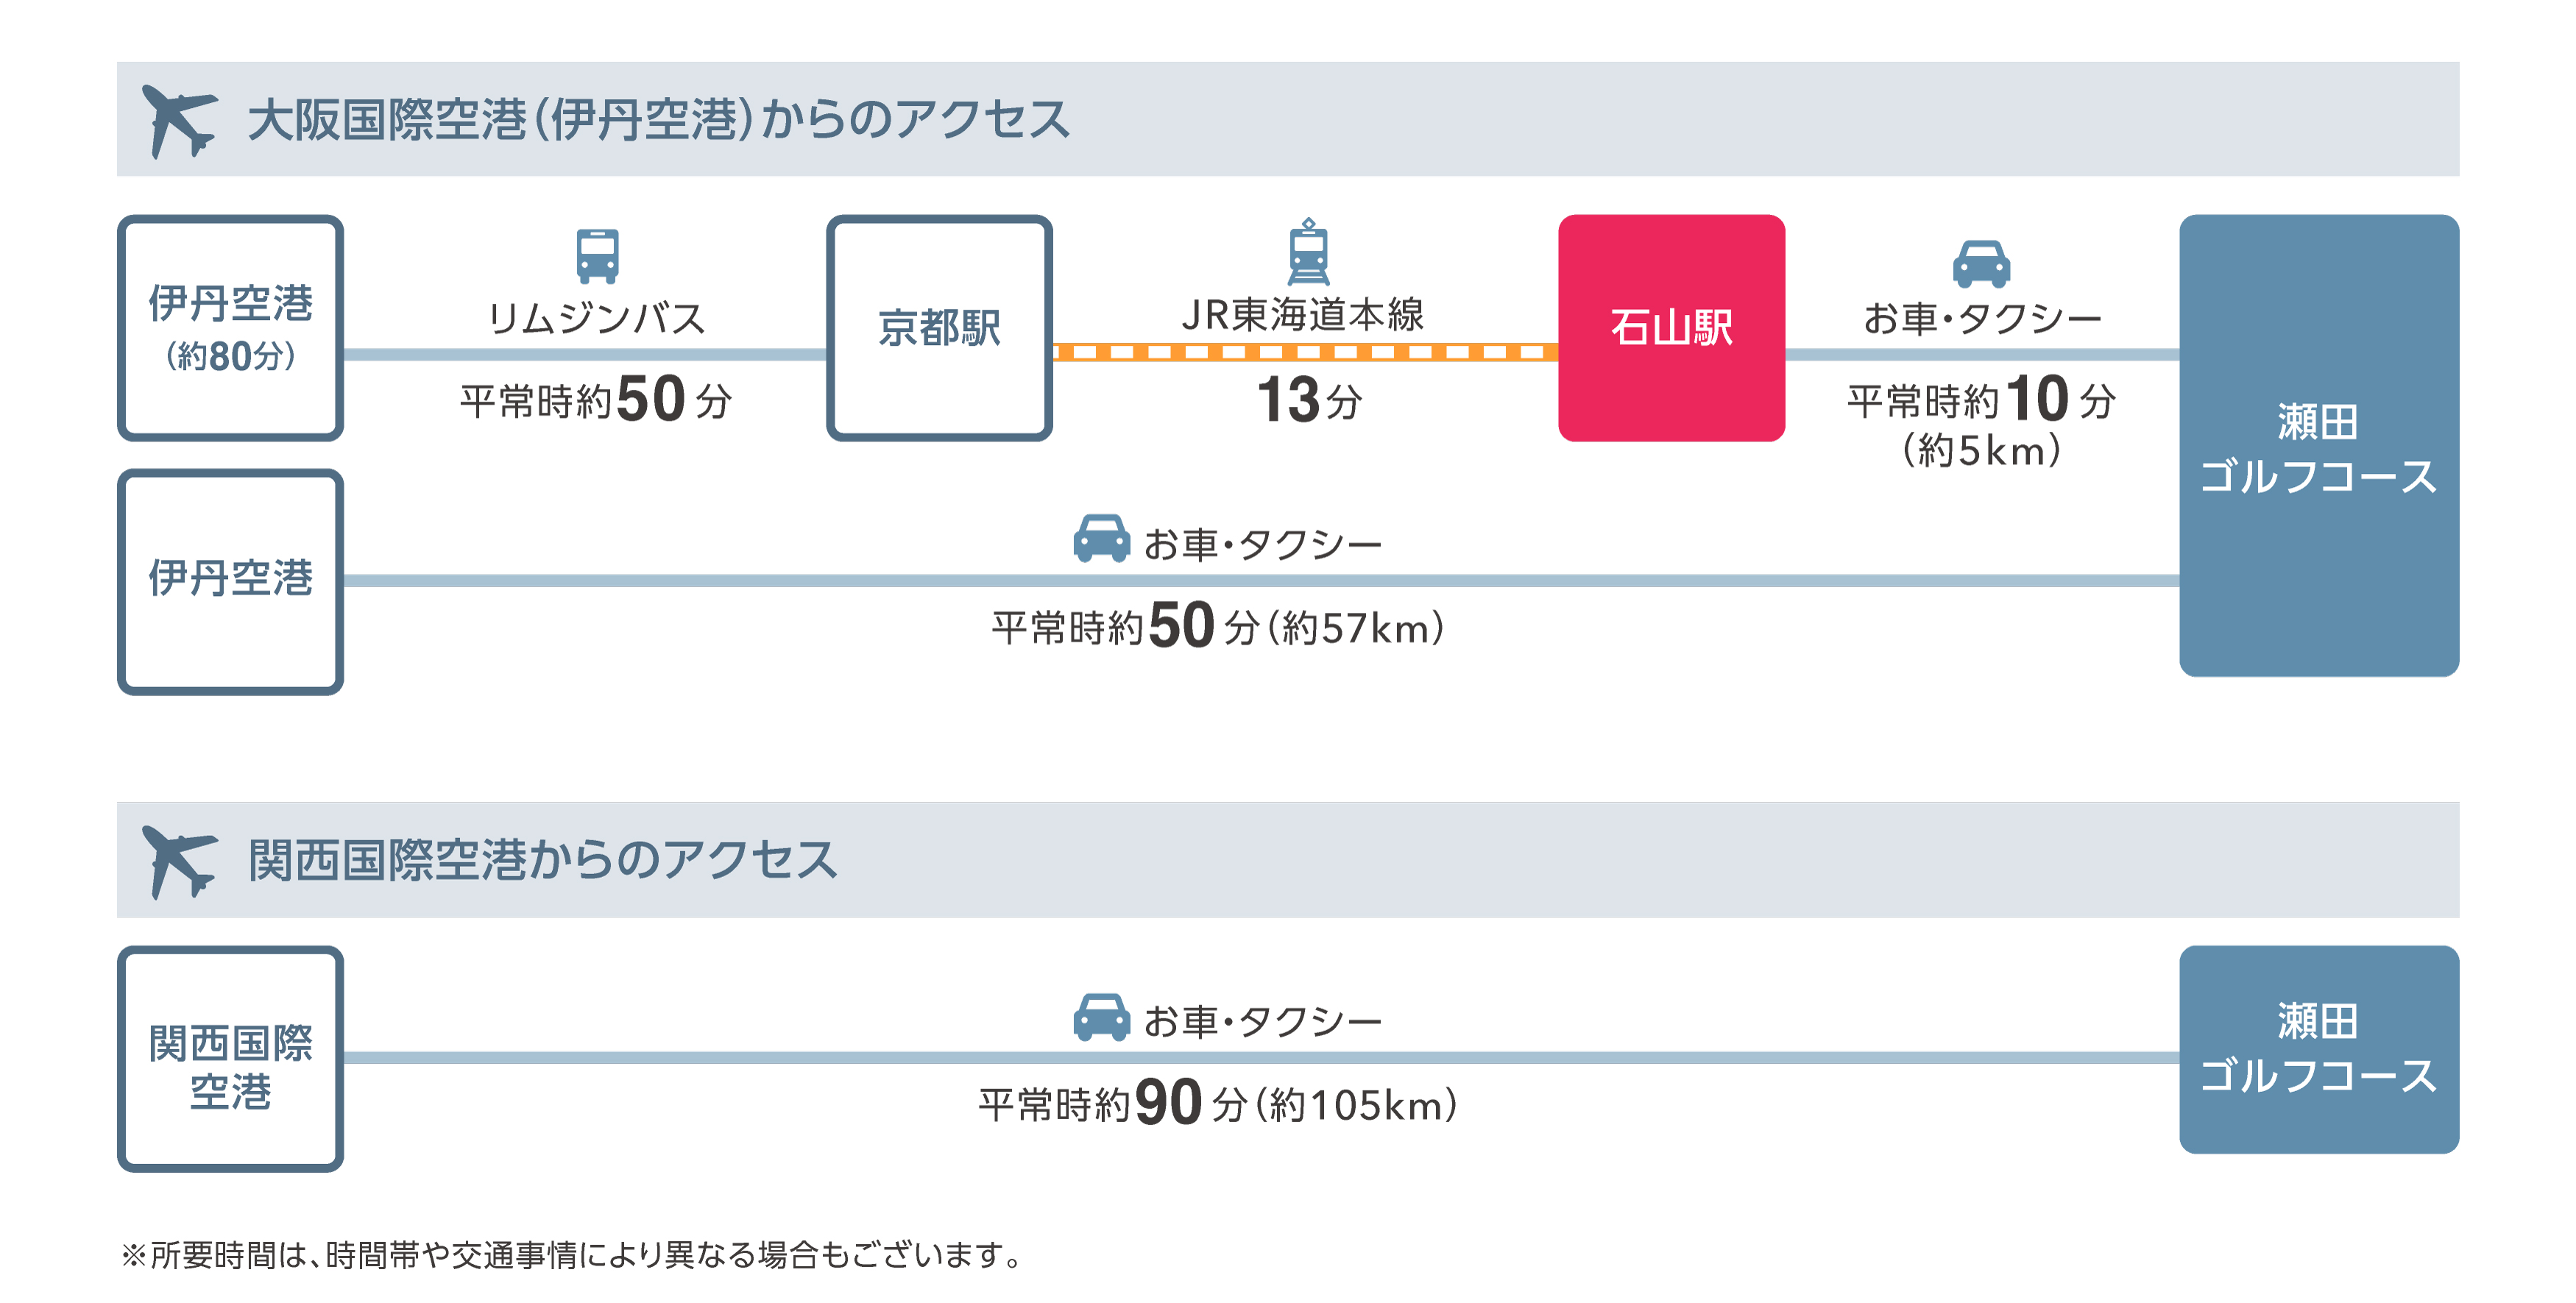Click the 関西国際空港からのアクセス heading

point(542,860)
